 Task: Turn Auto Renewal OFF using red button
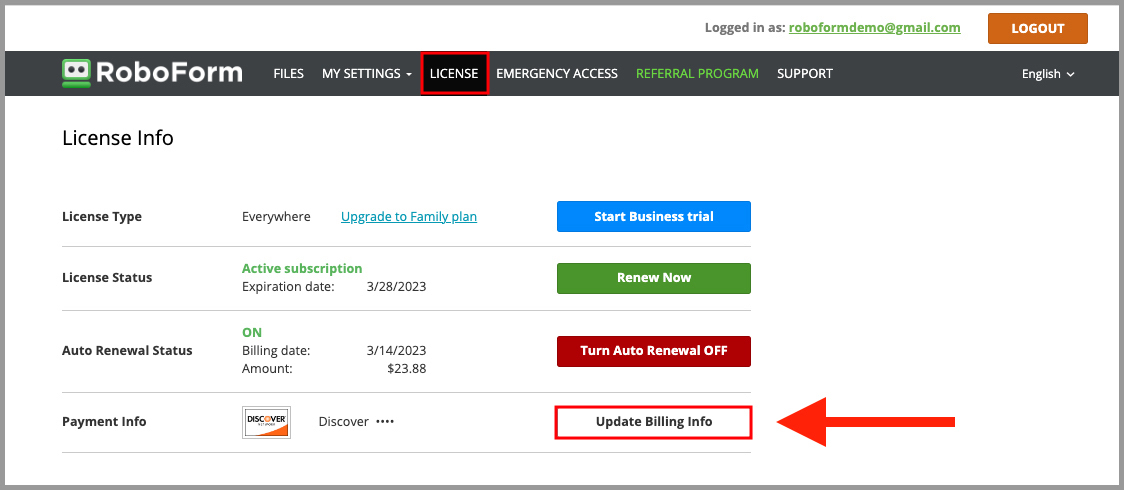pyautogui.click(x=654, y=351)
